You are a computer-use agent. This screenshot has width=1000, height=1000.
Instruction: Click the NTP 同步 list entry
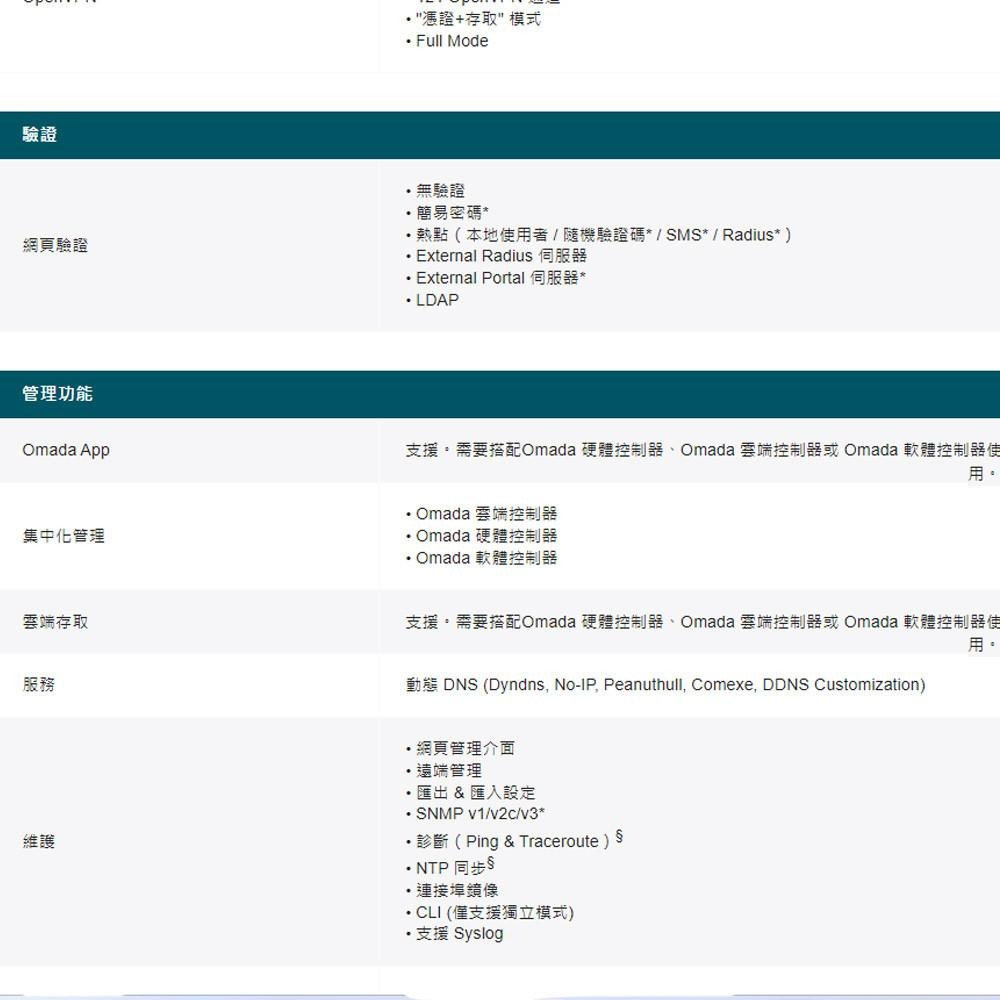[449, 868]
